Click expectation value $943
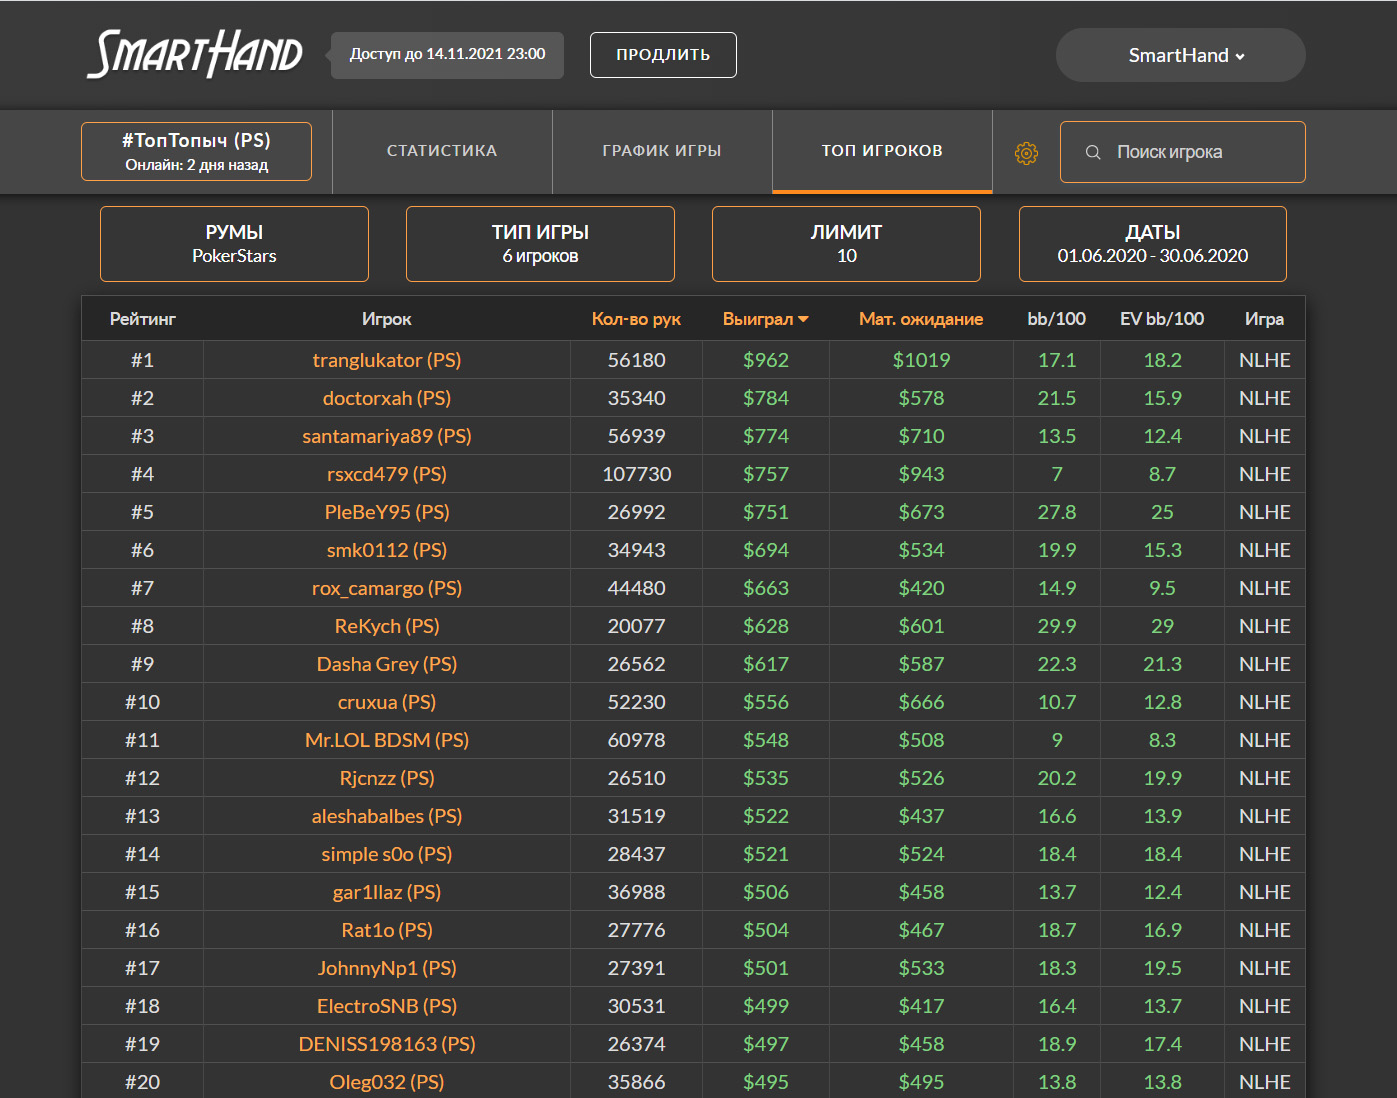The height and width of the screenshot is (1098, 1397). point(921,474)
